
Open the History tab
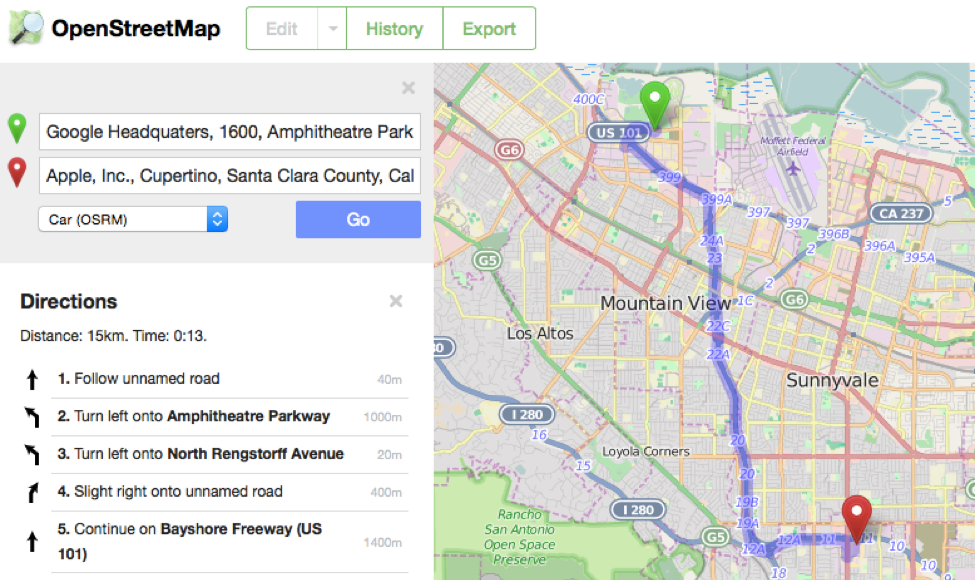coord(394,29)
